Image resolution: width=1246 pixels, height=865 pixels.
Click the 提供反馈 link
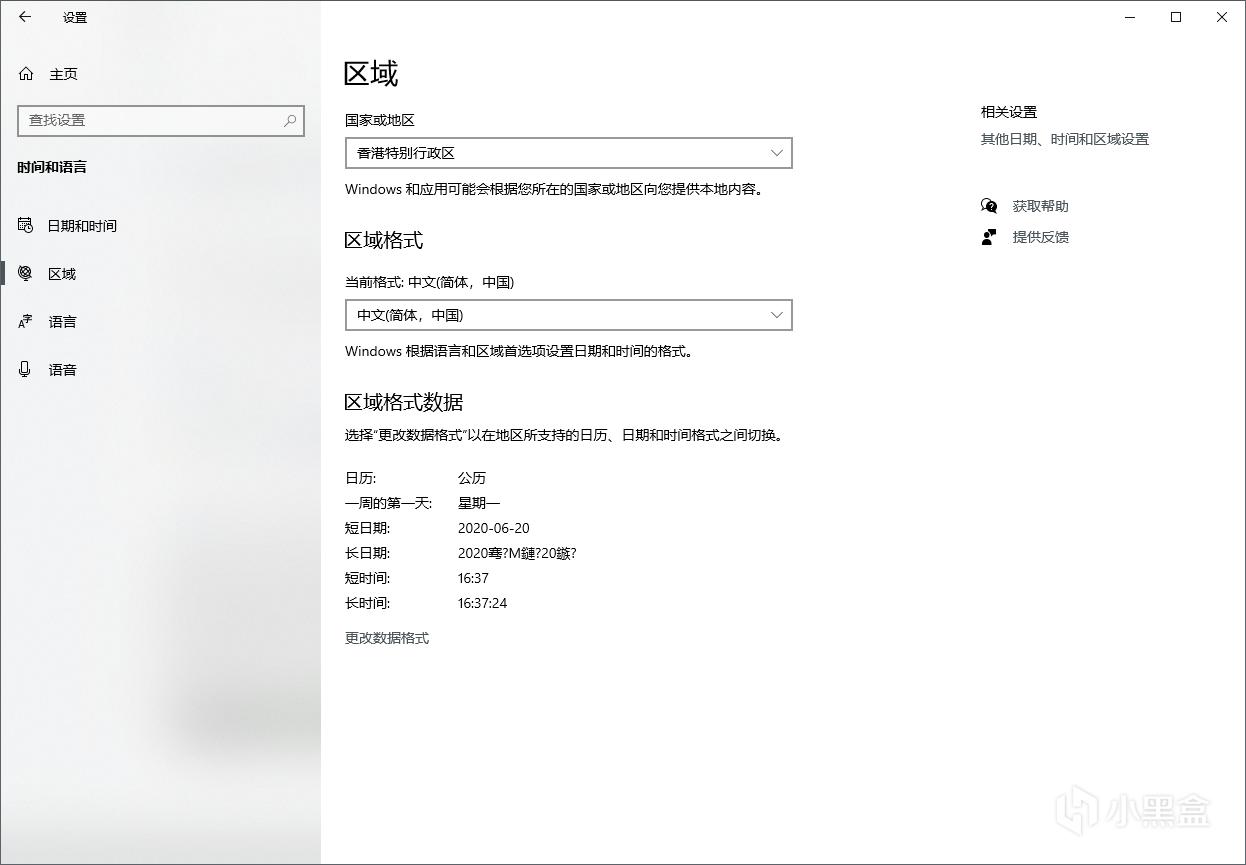[x=1041, y=237]
